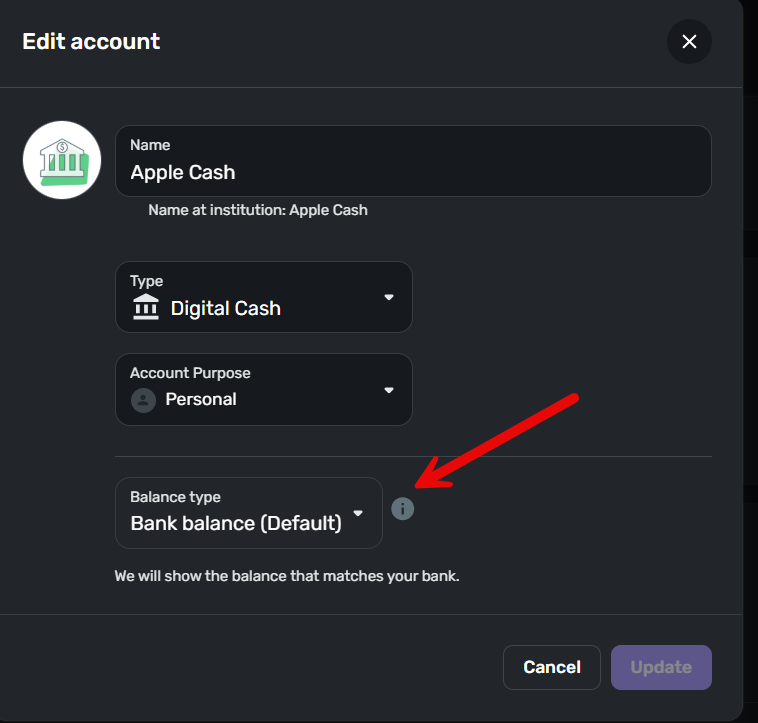
Task: Click the Name at institution: Apple Cash text
Action: pos(258,210)
